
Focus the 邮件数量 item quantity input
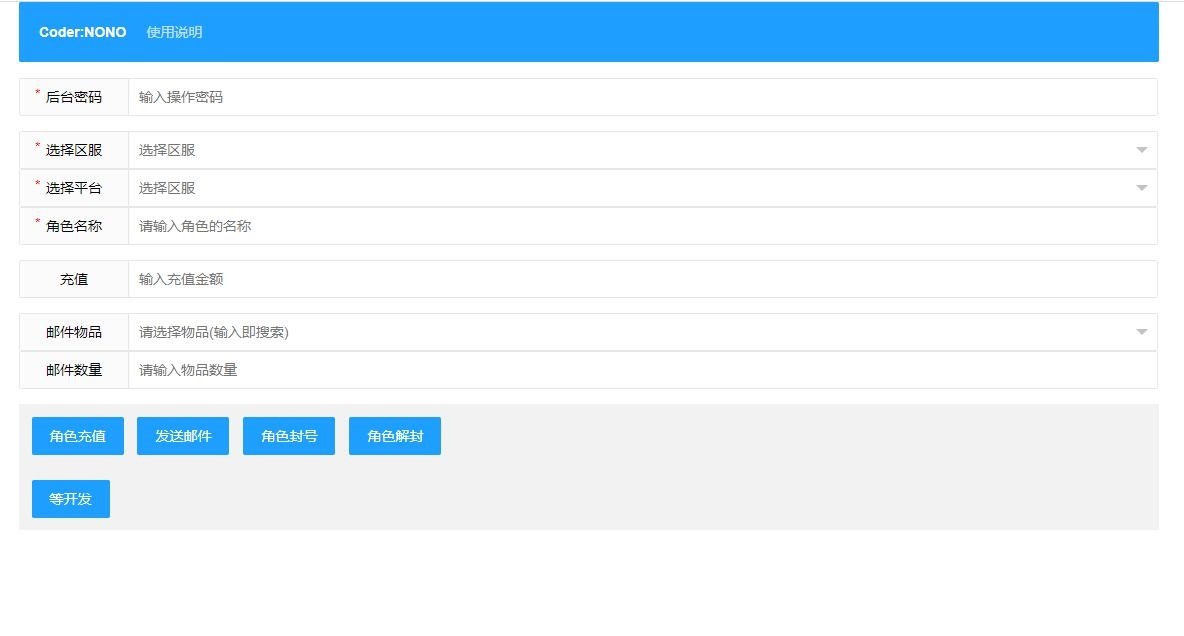coord(642,370)
